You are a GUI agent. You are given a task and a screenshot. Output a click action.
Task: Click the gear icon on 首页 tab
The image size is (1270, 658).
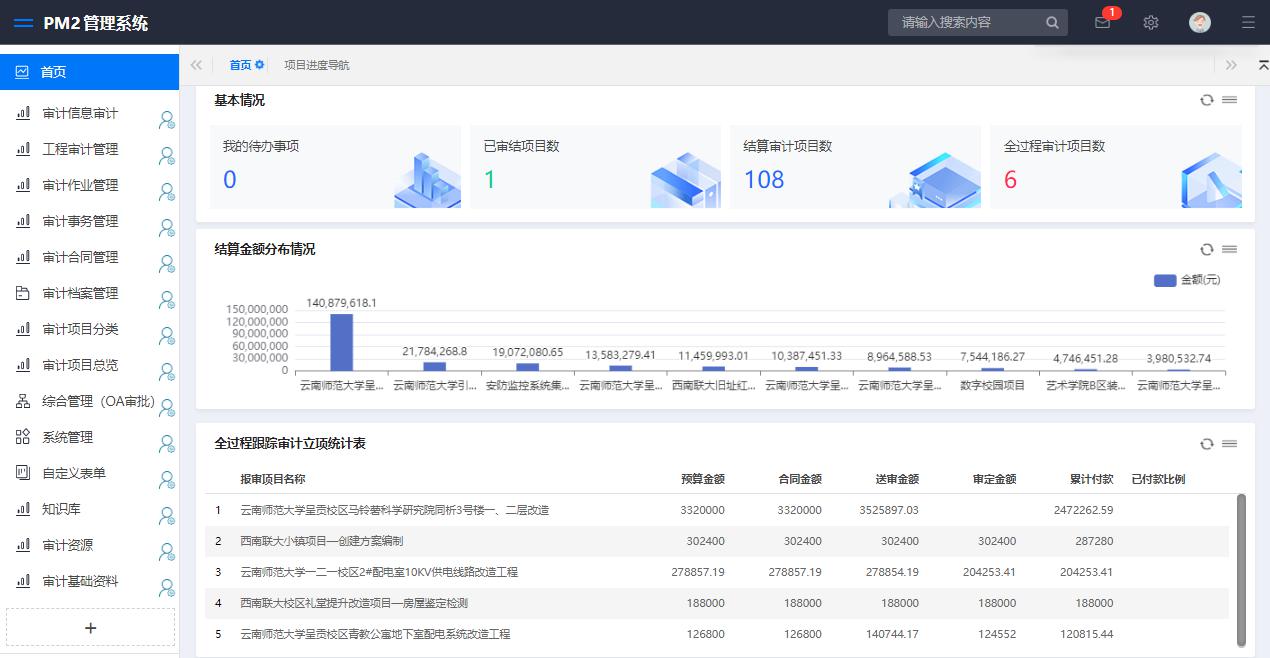260,65
